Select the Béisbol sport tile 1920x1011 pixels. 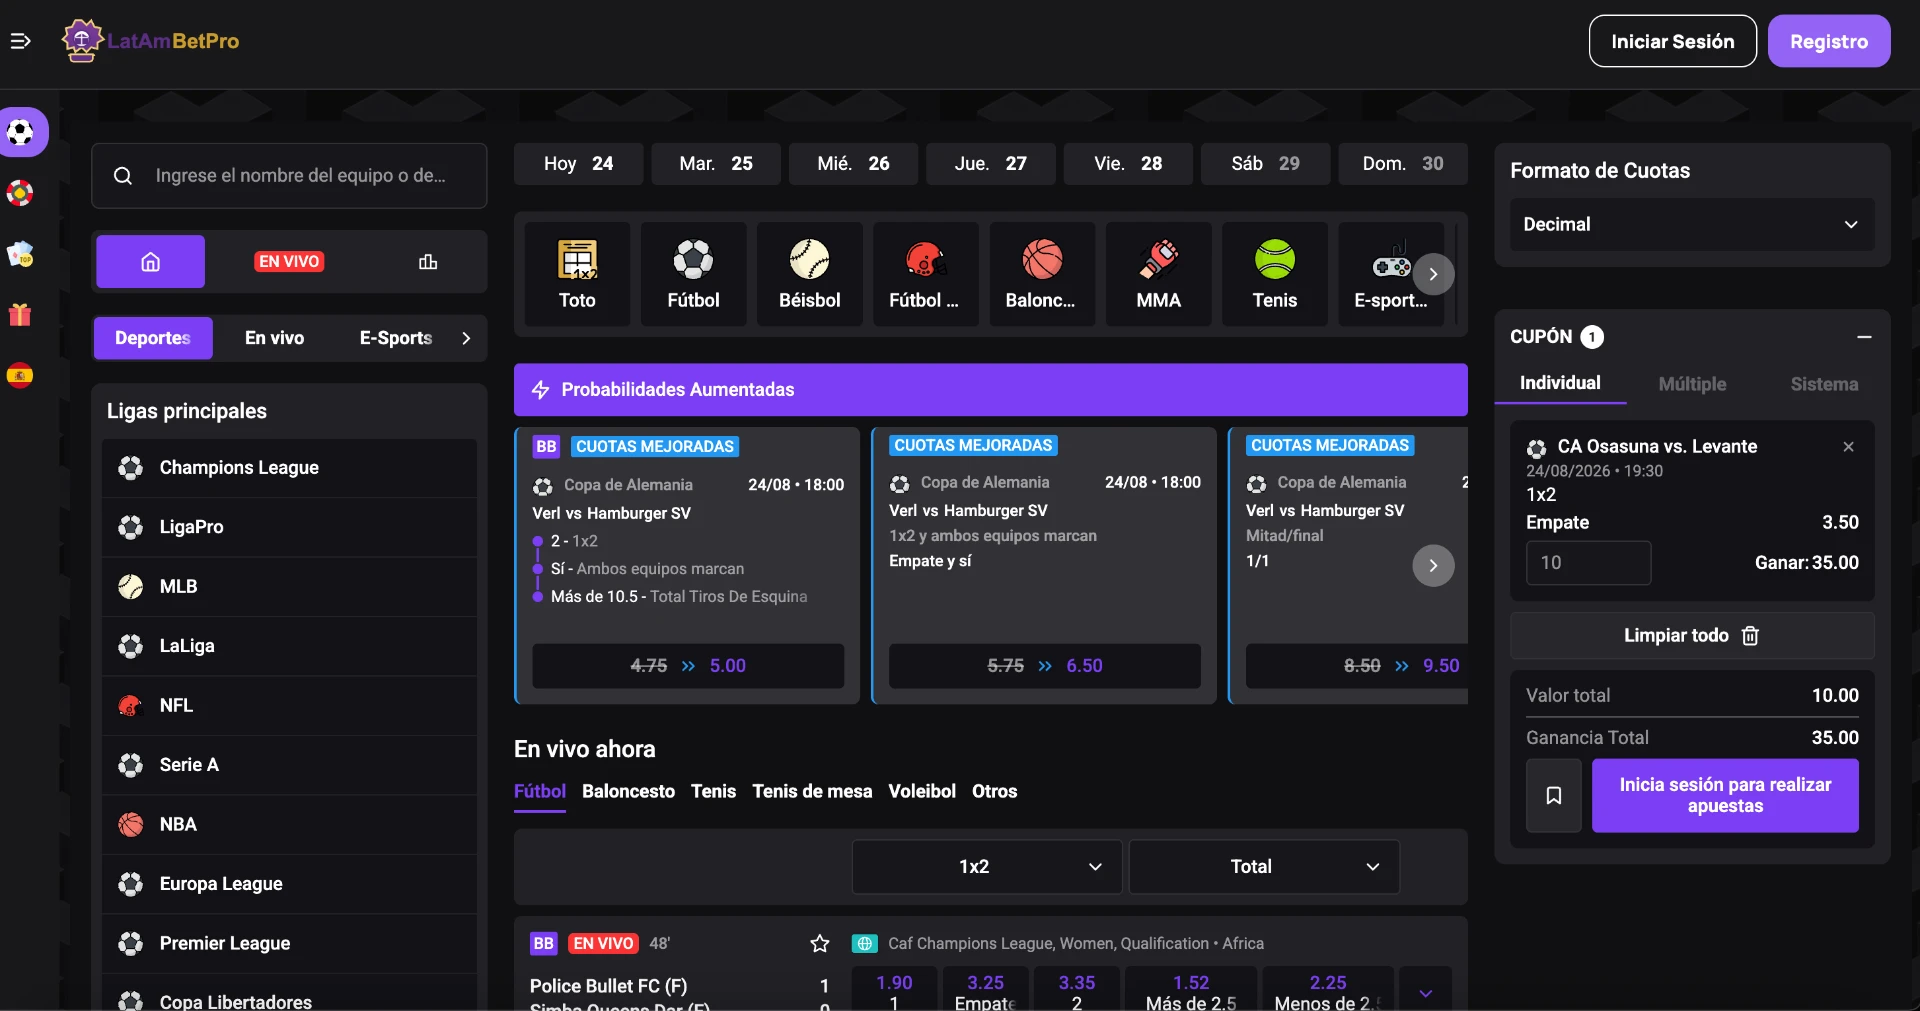point(809,274)
